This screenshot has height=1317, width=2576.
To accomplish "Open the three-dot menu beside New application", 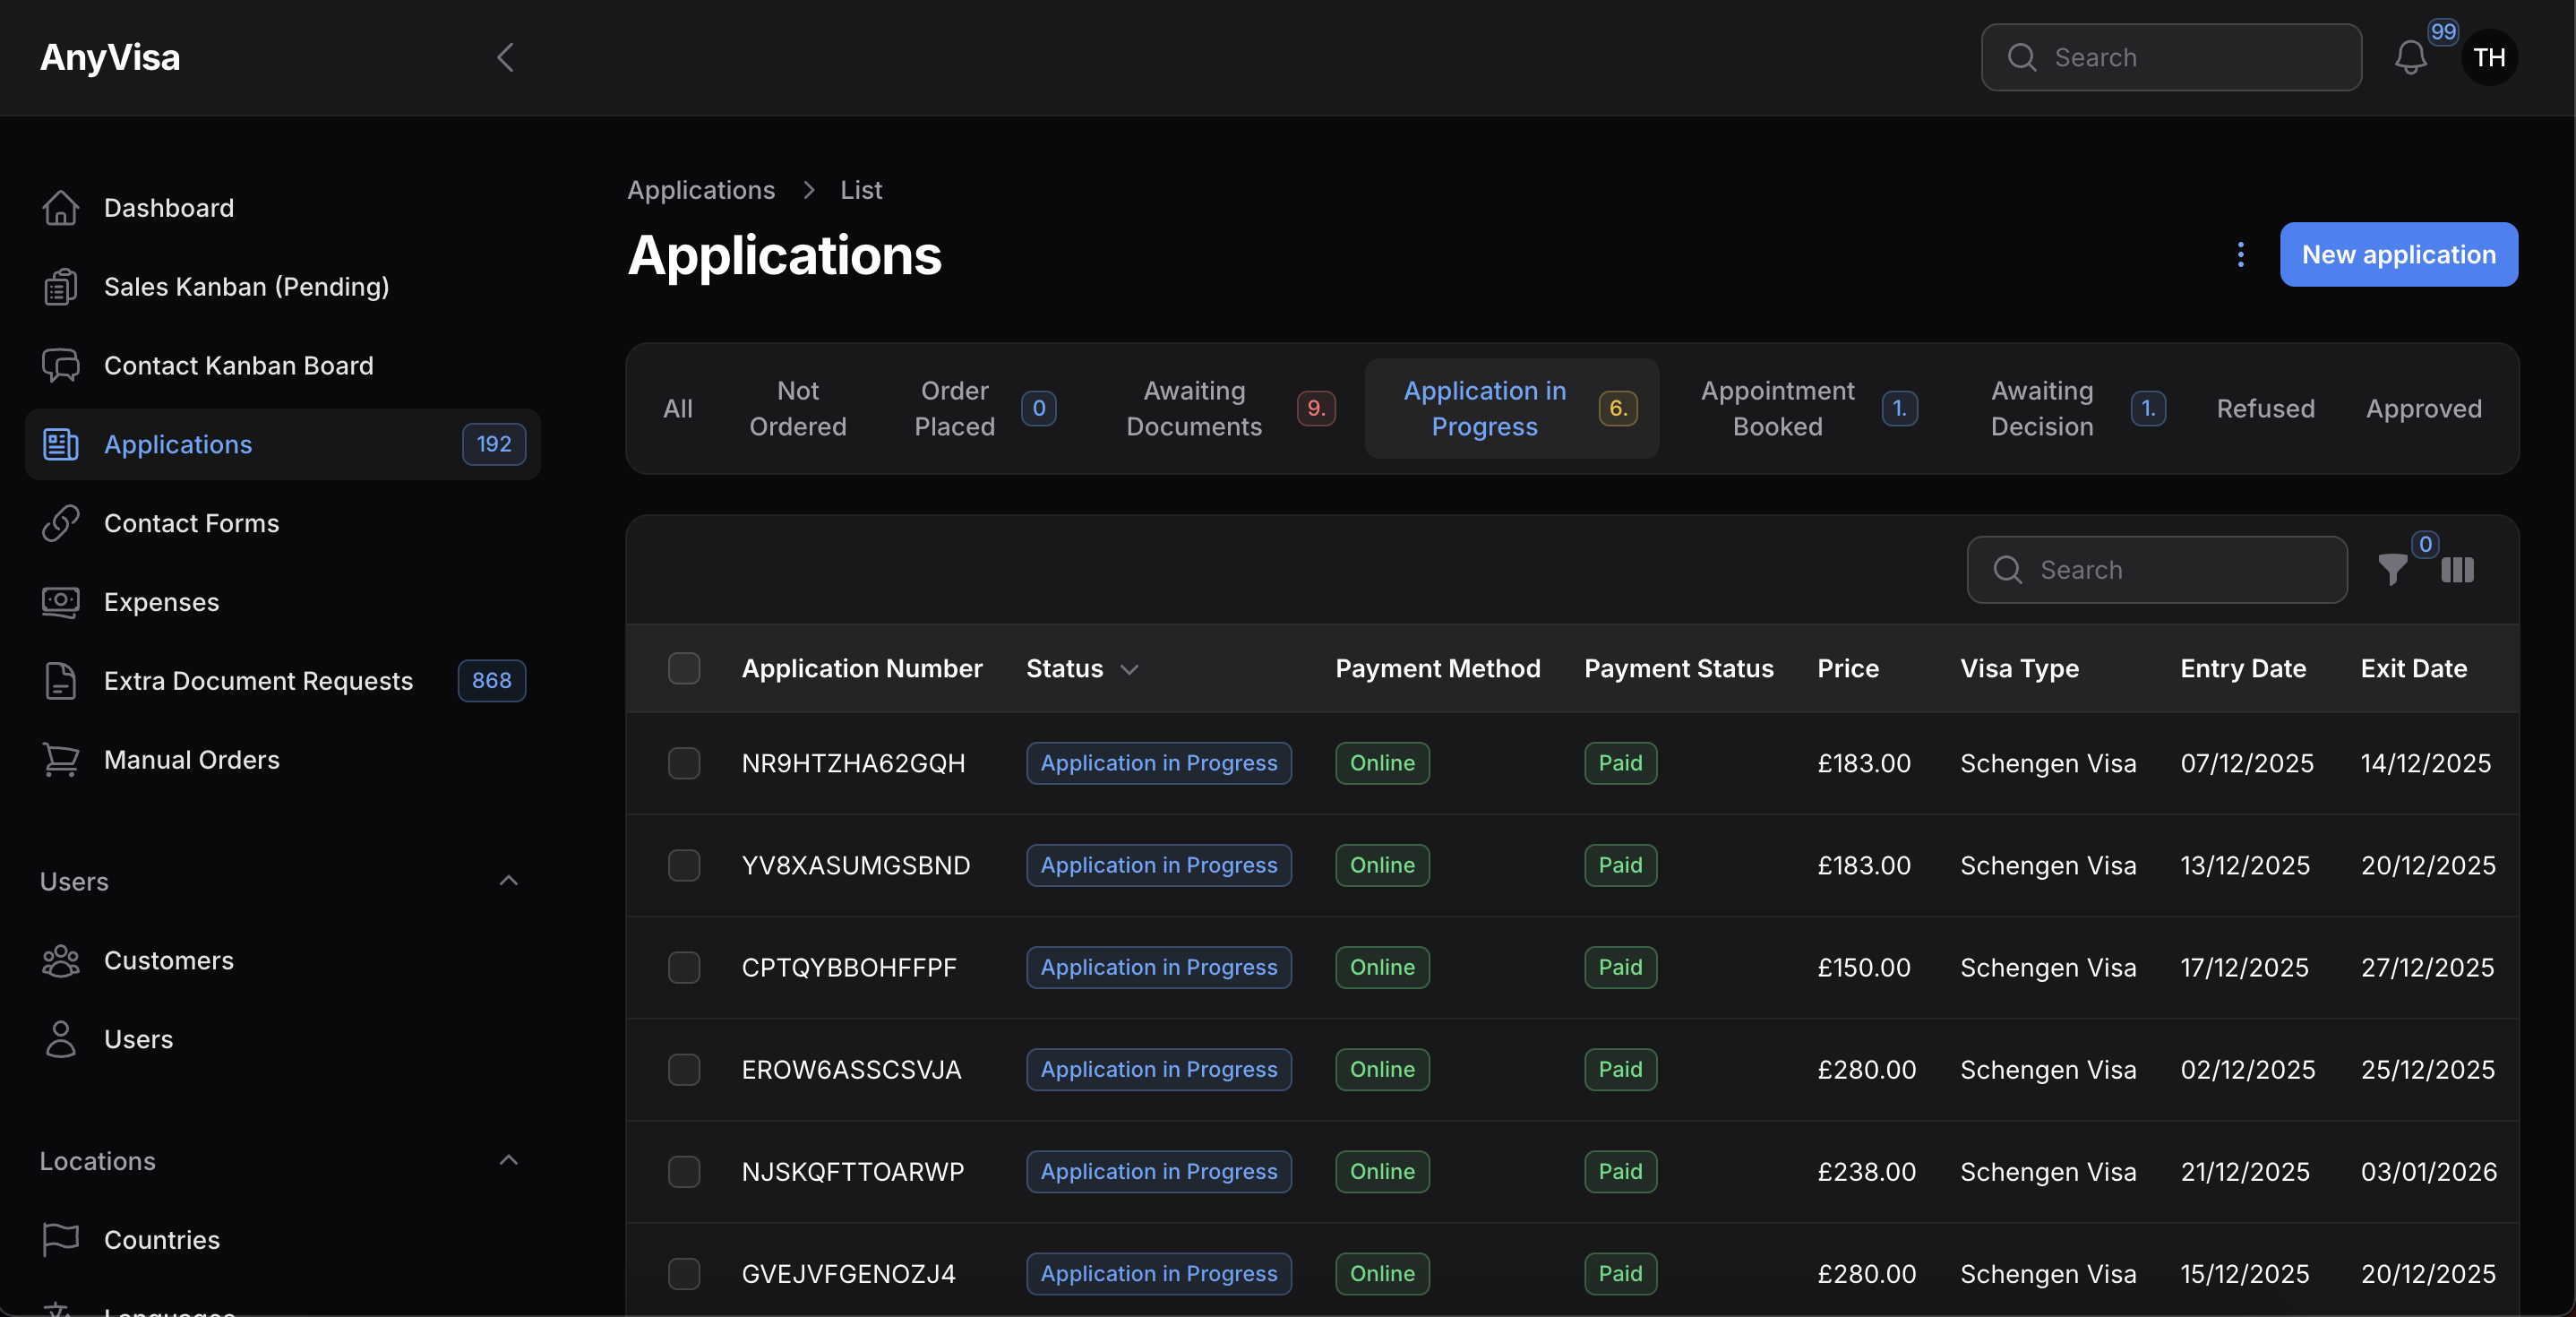I will pos(2240,254).
